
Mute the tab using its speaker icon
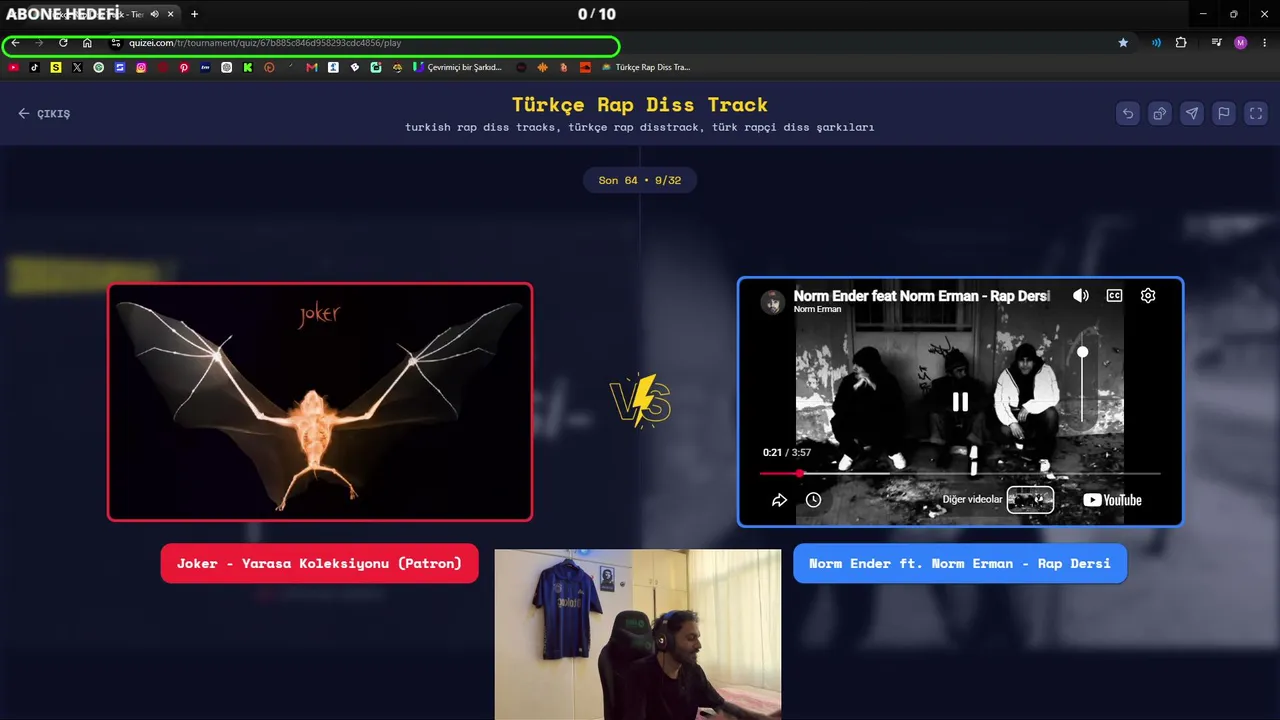click(x=154, y=14)
